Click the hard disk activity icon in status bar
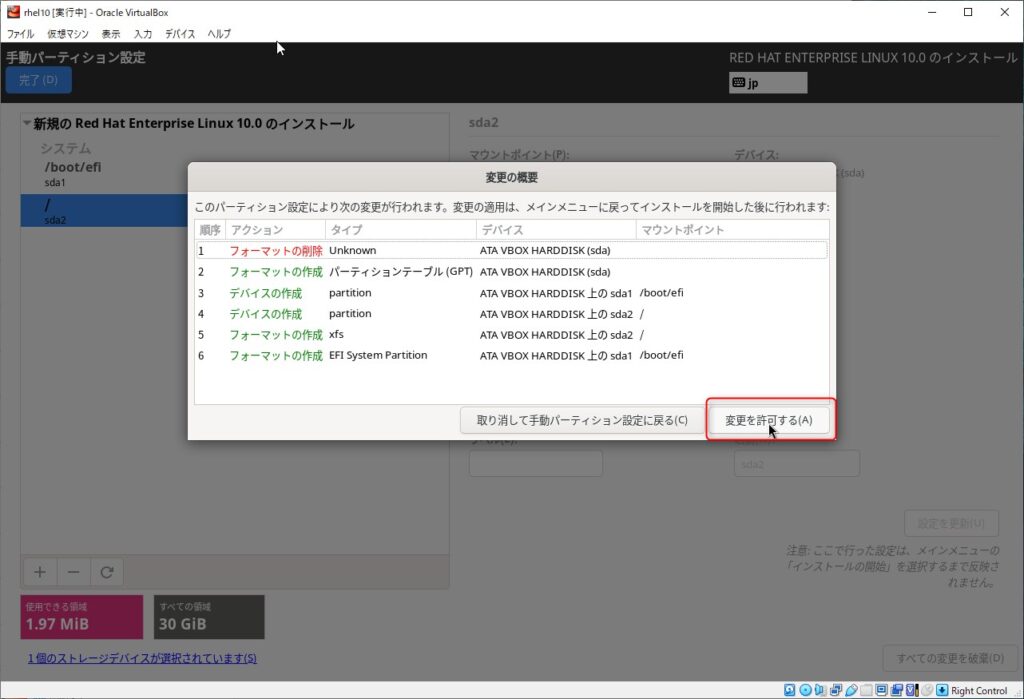The image size is (1024, 699). click(790, 690)
